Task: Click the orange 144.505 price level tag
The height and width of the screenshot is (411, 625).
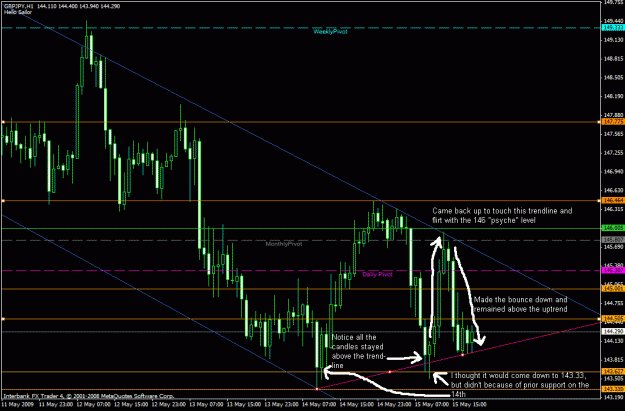Action: click(613, 319)
